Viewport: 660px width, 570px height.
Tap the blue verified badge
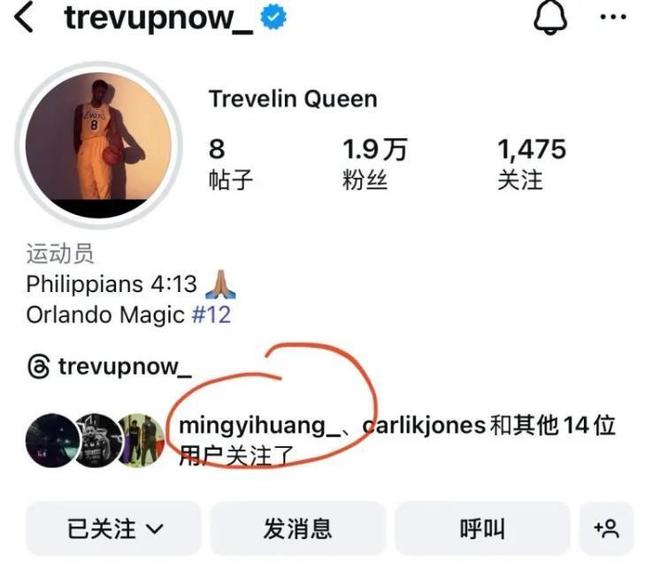tap(273, 17)
